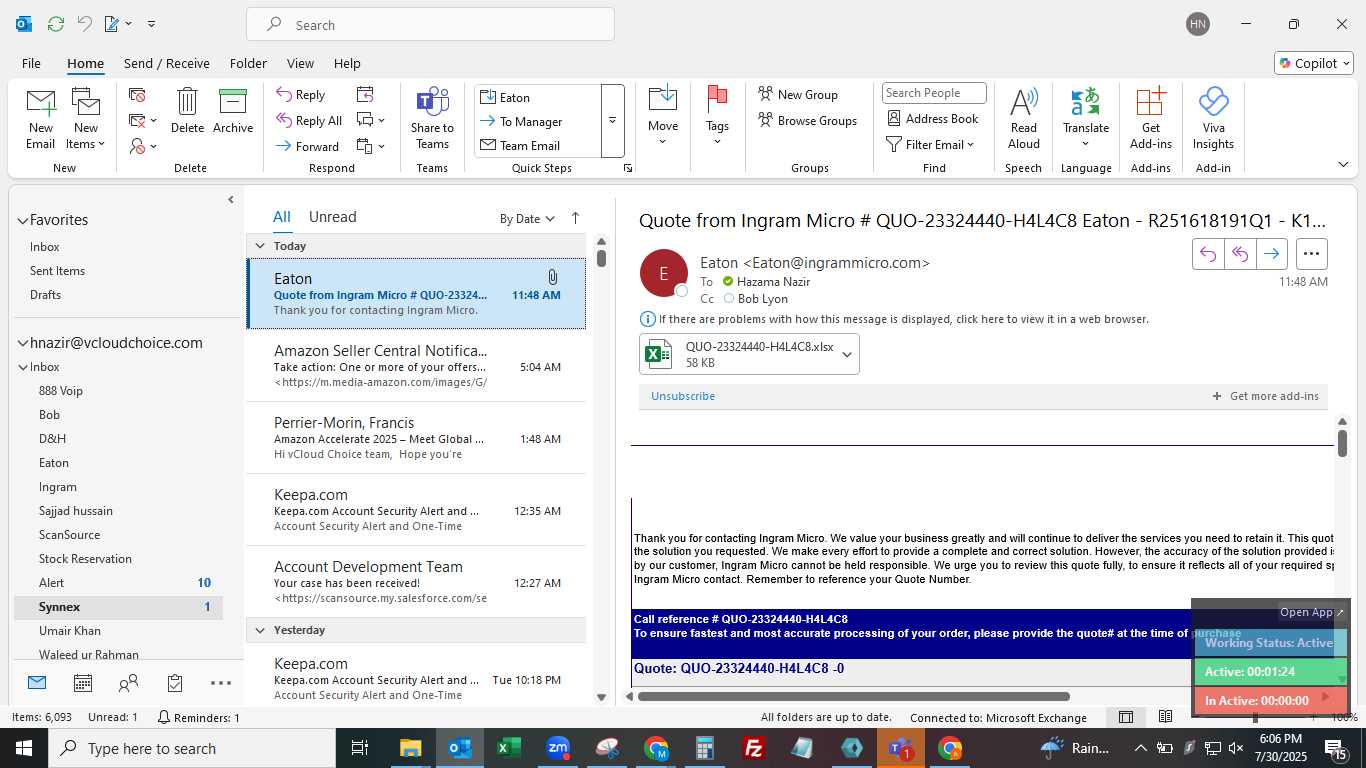Share the email to Teams
This screenshot has height=768, width=1366.
click(432, 118)
